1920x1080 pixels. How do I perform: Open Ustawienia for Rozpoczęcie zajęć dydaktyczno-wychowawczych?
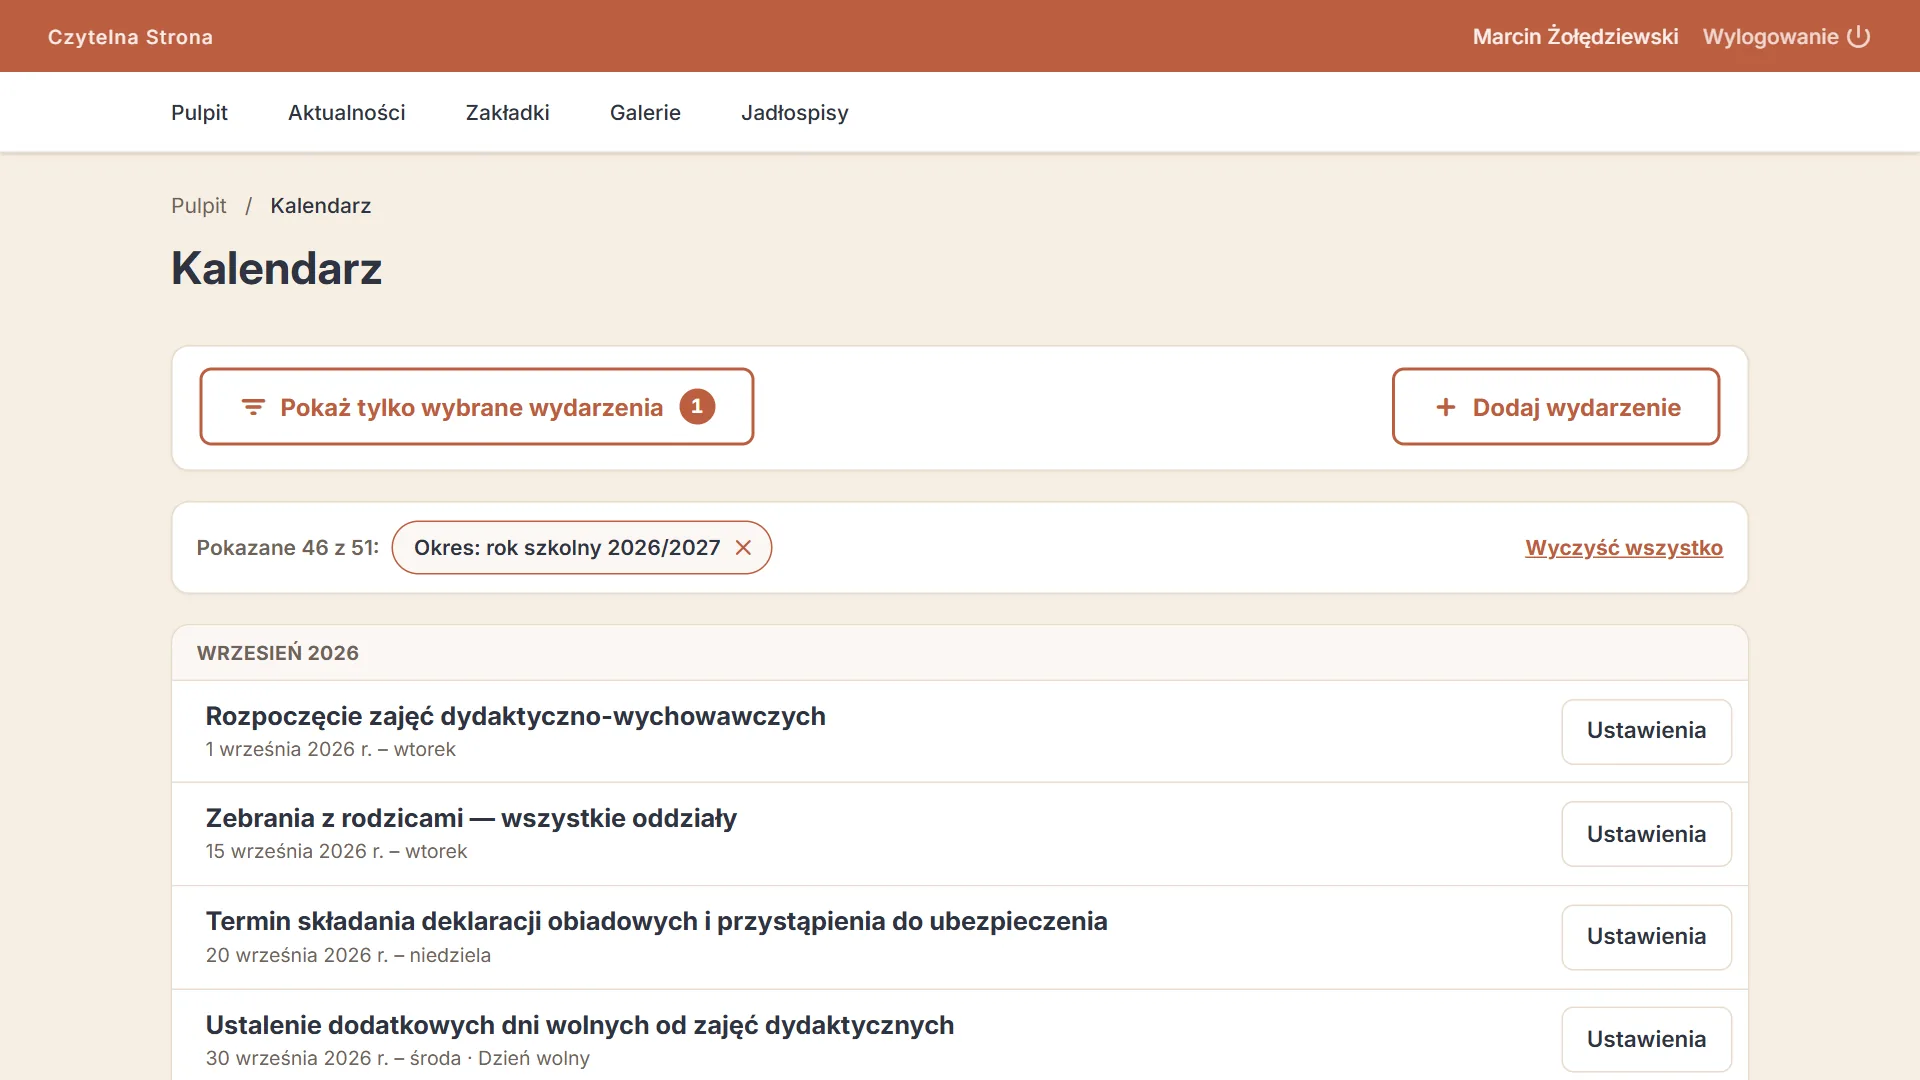pyautogui.click(x=1646, y=731)
